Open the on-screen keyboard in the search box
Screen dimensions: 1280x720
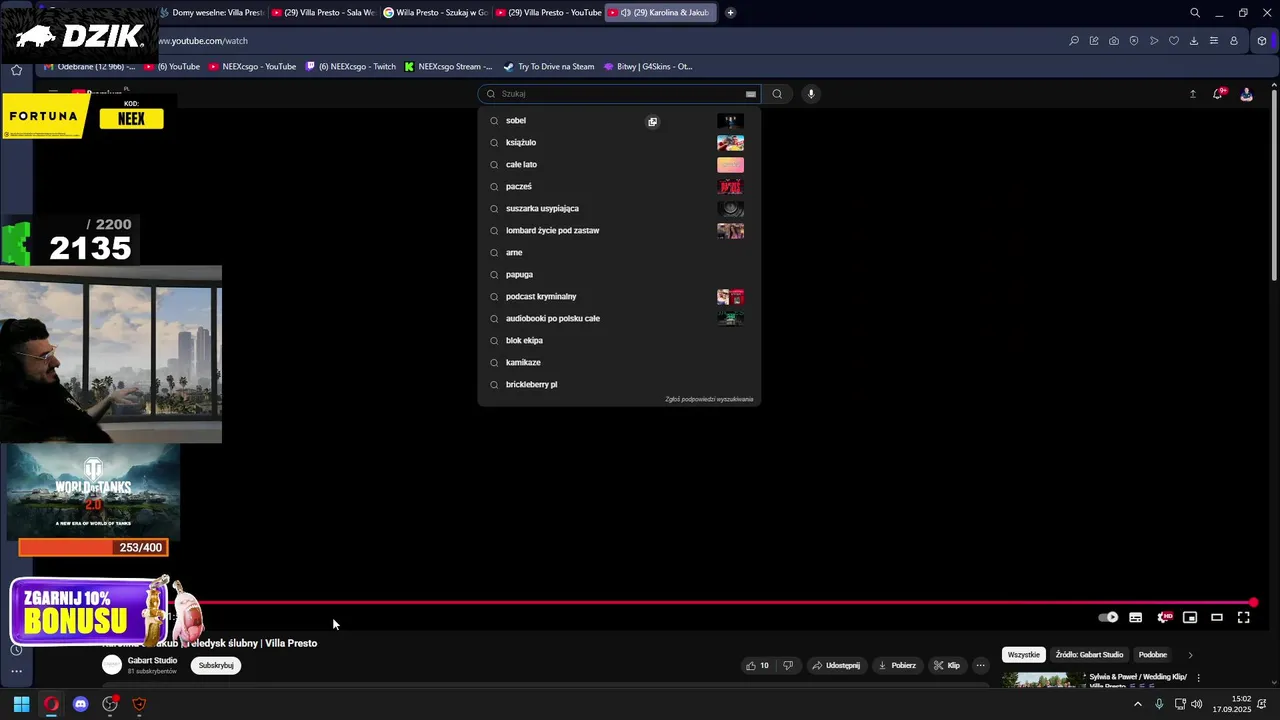750,94
